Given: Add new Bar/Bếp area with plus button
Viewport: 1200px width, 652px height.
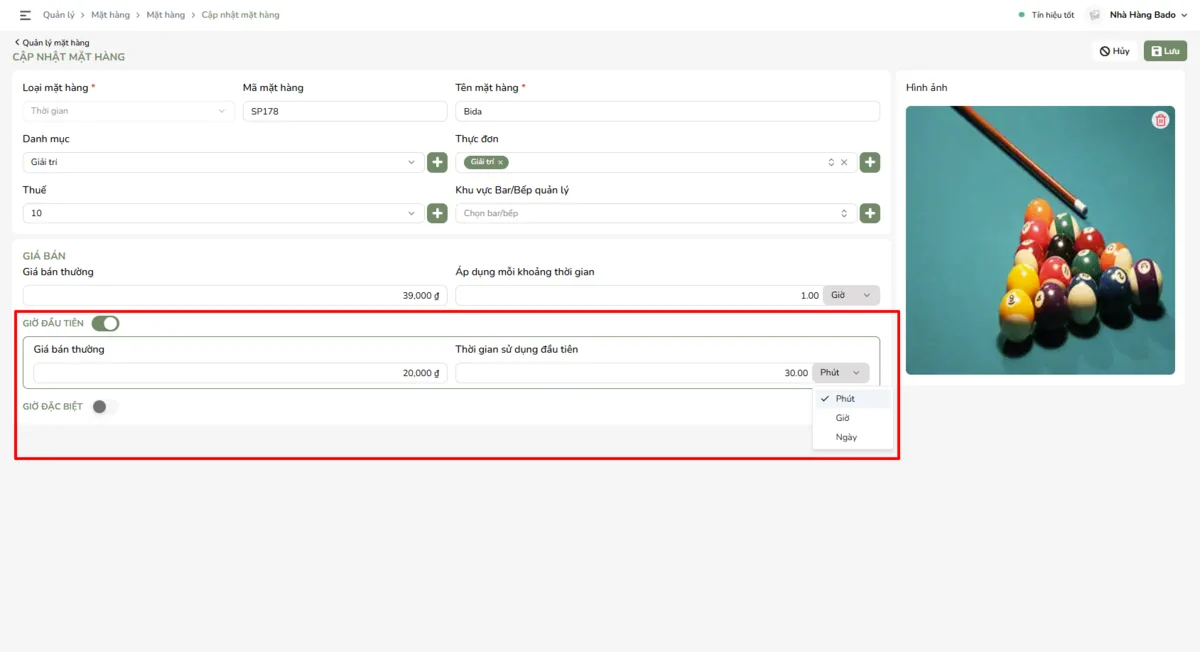Looking at the screenshot, I should click(x=870, y=213).
